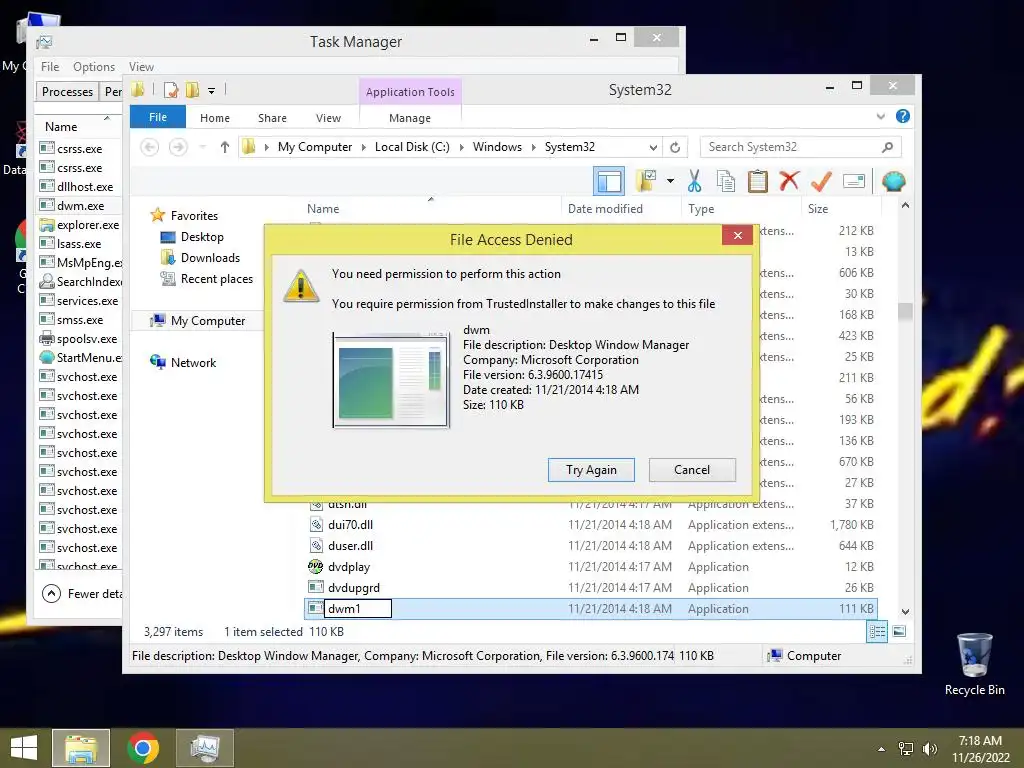Click the taskbar volume speaker icon

929,749
